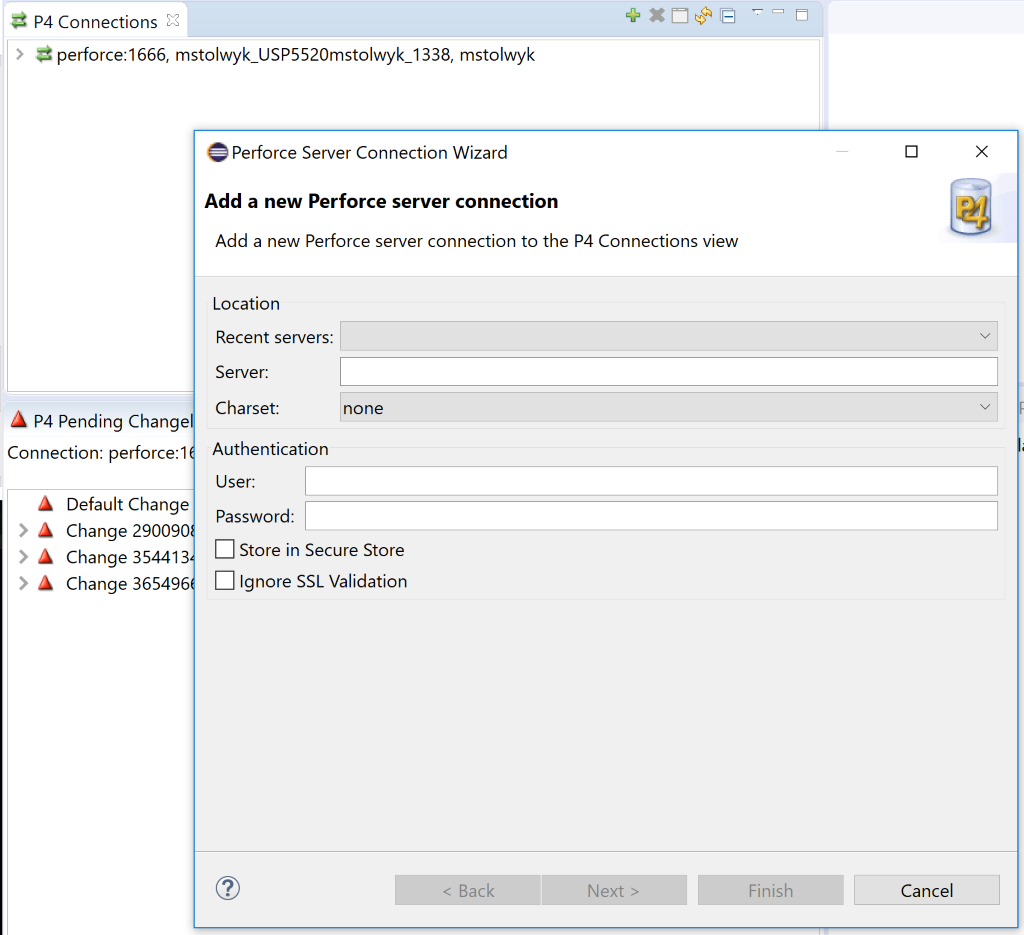
Task: Select the P4 Connections tab
Action: [95, 22]
